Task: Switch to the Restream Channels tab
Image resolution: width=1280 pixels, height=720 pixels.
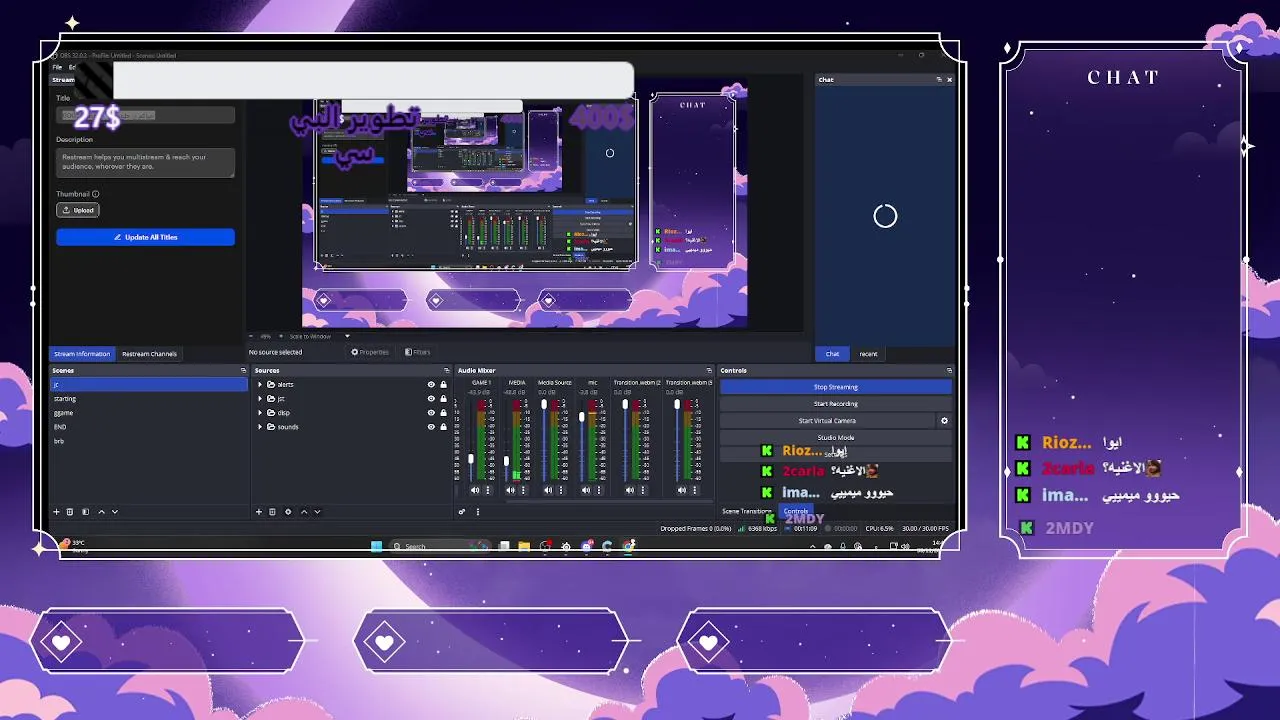Action: coord(149,354)
